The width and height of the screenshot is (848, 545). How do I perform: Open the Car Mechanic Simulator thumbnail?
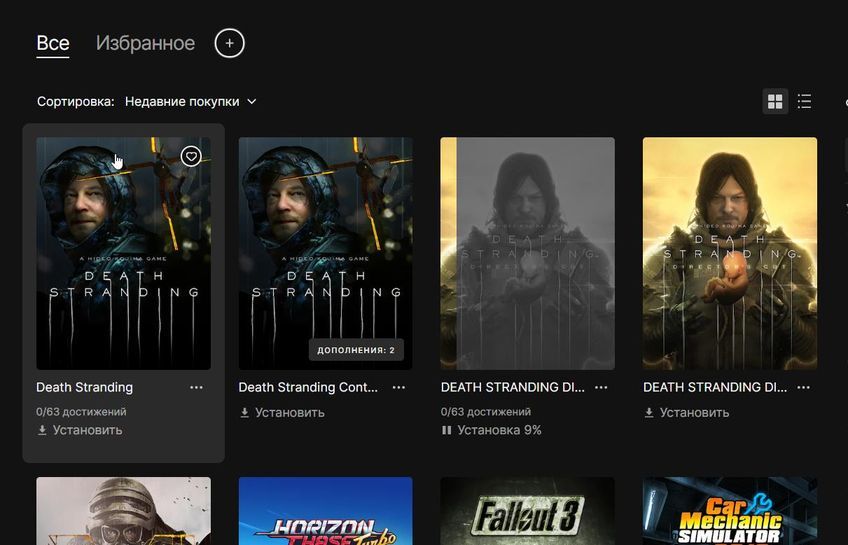point(729,511)
